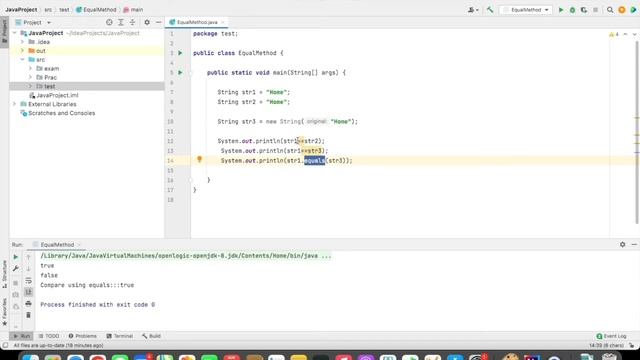The height and width of the screenshot is (360, 640).
Task: Run with coverage from the top toolbar
Action: [584, 10]
